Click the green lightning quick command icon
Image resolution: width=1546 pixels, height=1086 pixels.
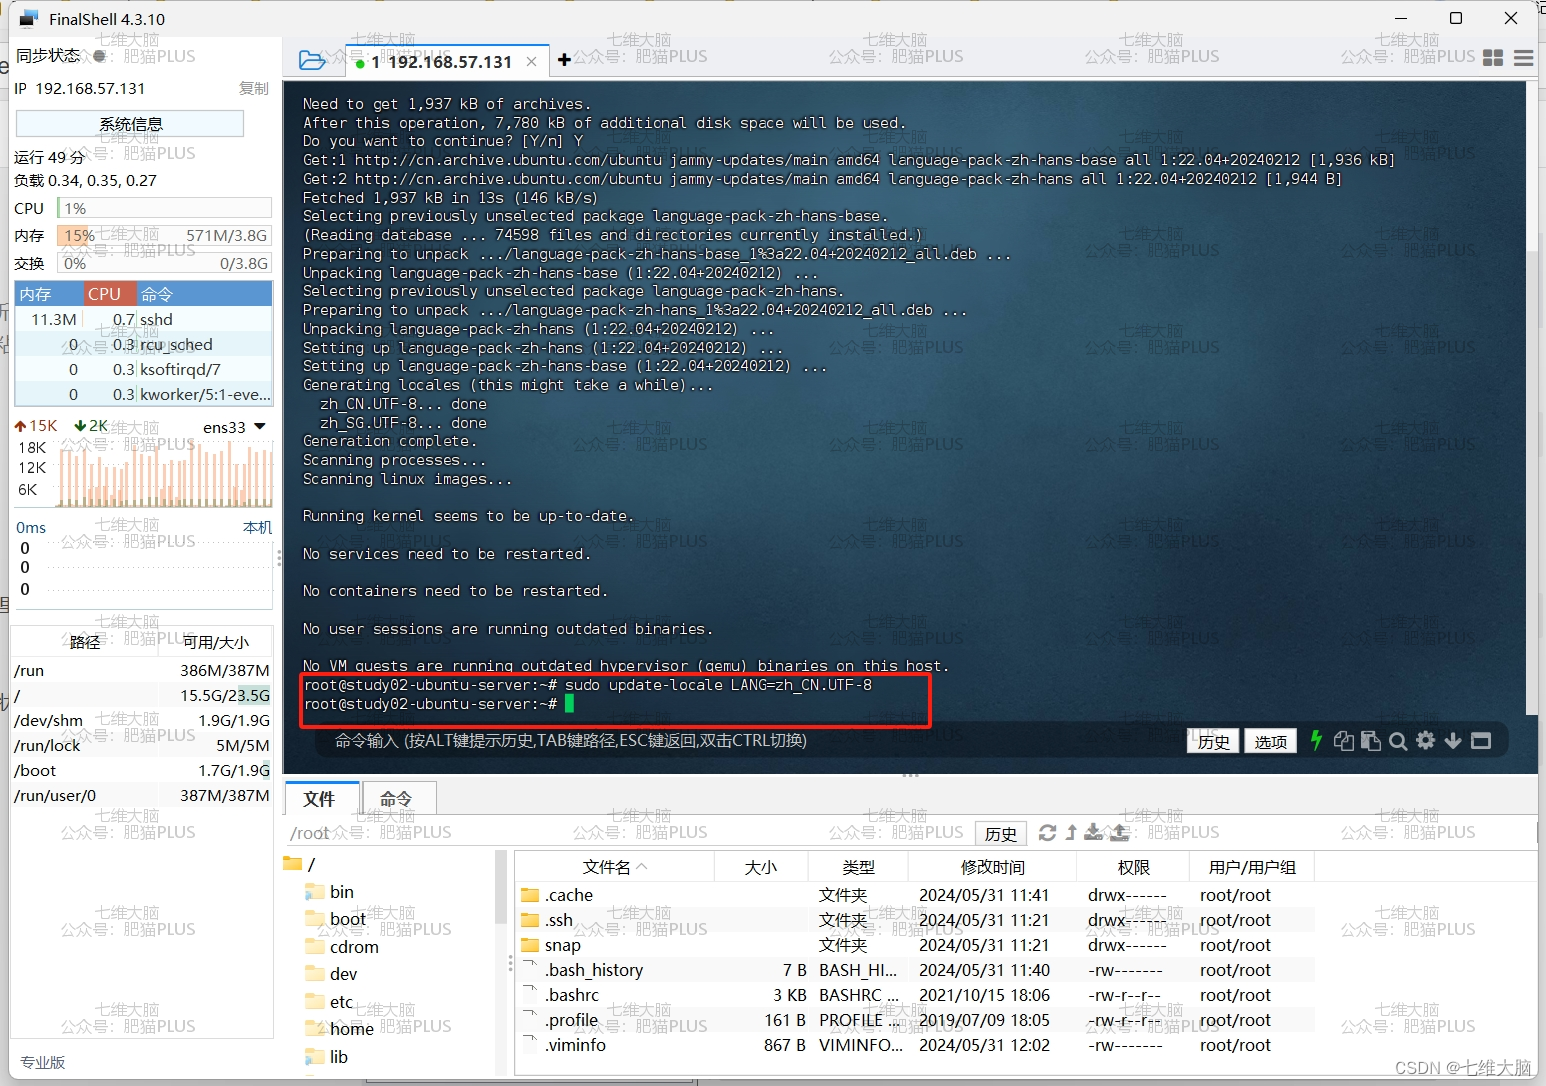tap(1316, 740)
